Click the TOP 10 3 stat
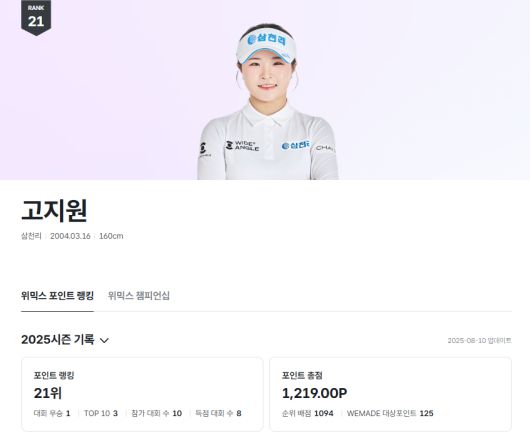530x448 pixels. coord(101,413)
